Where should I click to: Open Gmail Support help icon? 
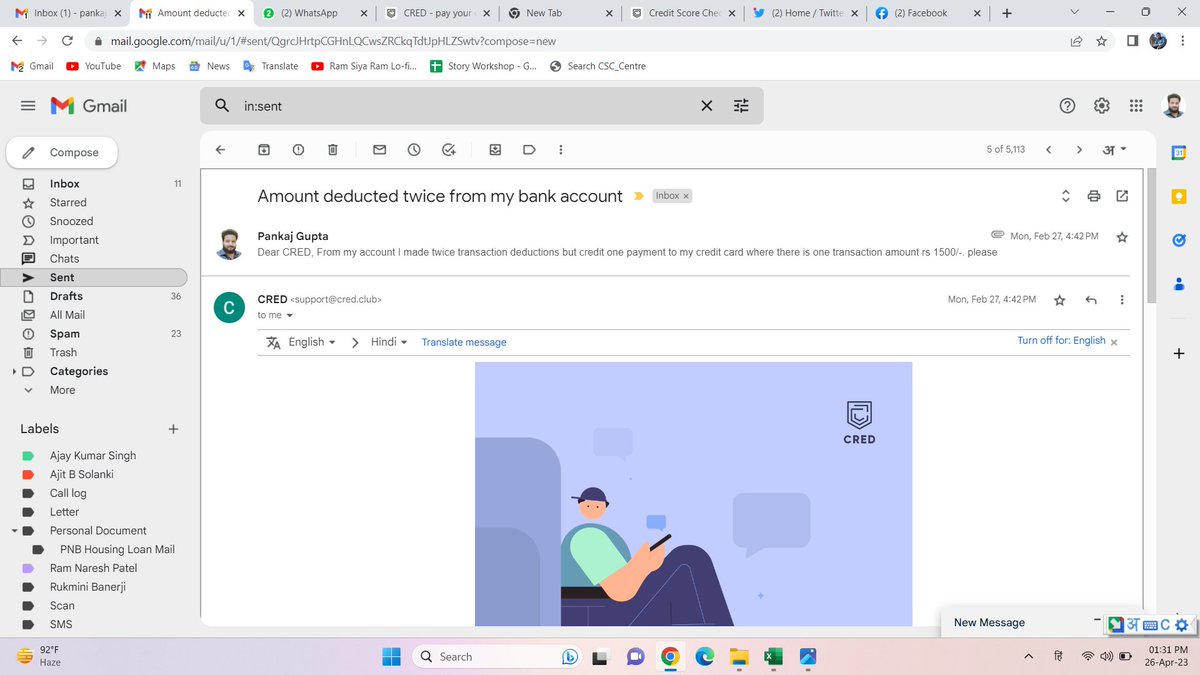(x=1067, y=105)
